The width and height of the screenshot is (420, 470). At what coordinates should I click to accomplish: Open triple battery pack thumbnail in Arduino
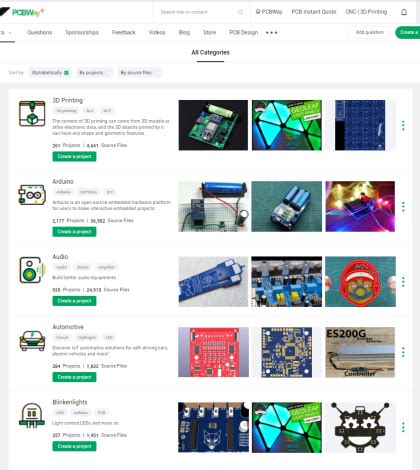pyautogui.click(x=287, y=206)
